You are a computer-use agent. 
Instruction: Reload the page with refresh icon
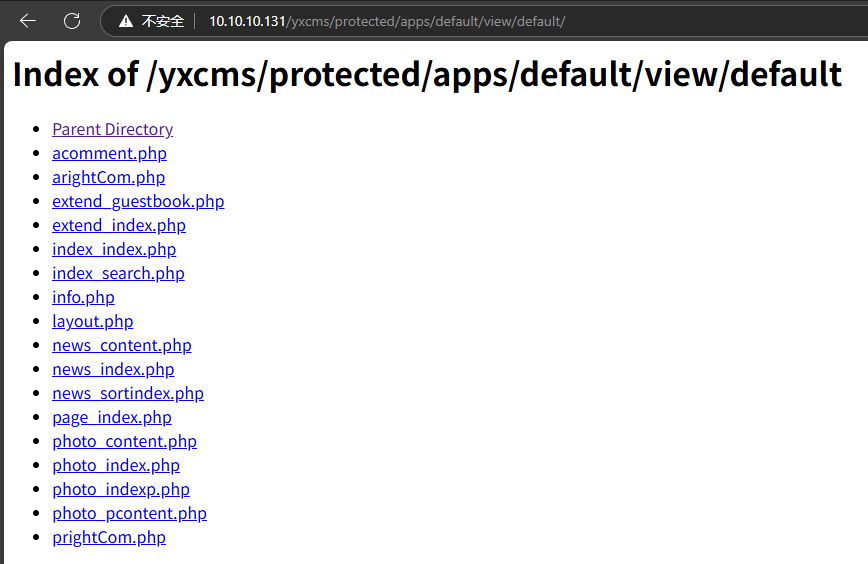[72, 21]
